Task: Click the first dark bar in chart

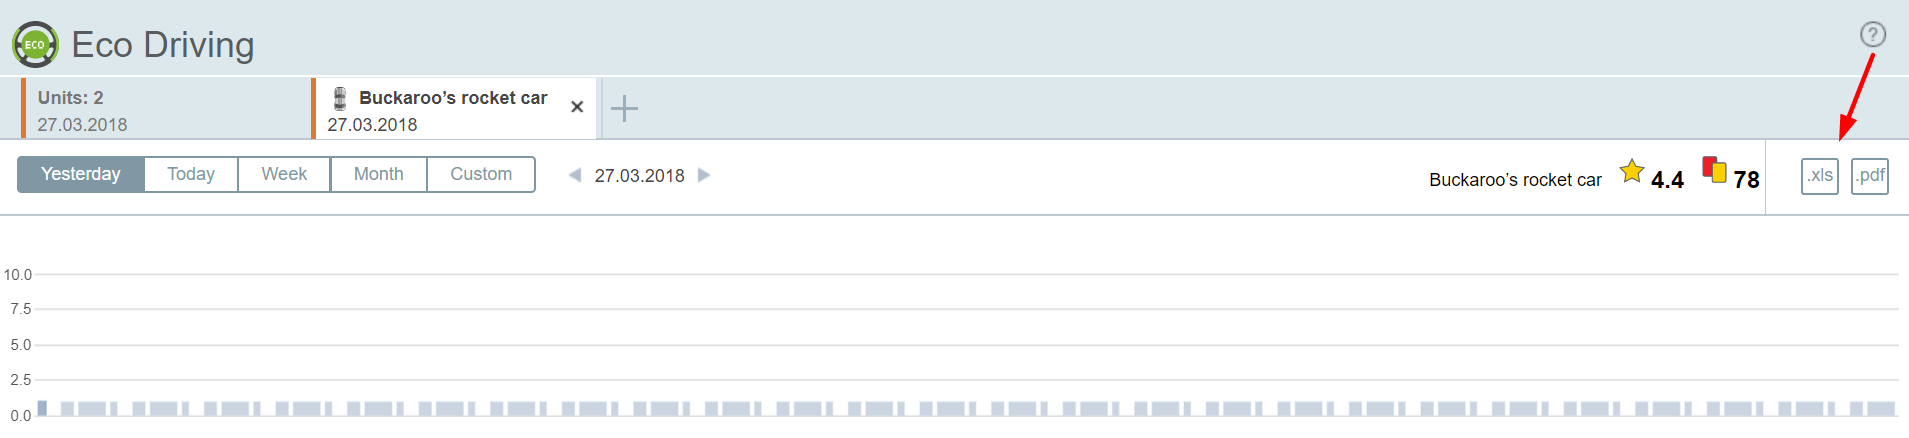Action: 42,408
